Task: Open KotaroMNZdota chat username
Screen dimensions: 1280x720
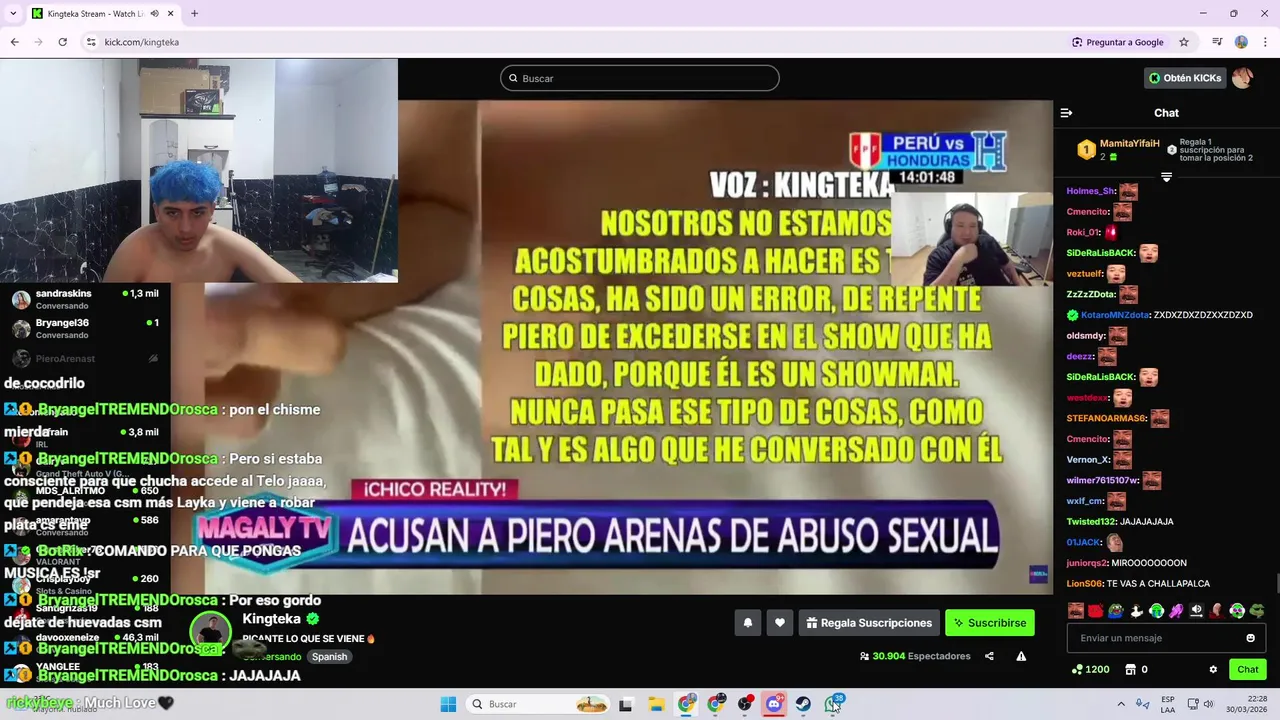Action: pyautogui.click(x=1115, y=315)
